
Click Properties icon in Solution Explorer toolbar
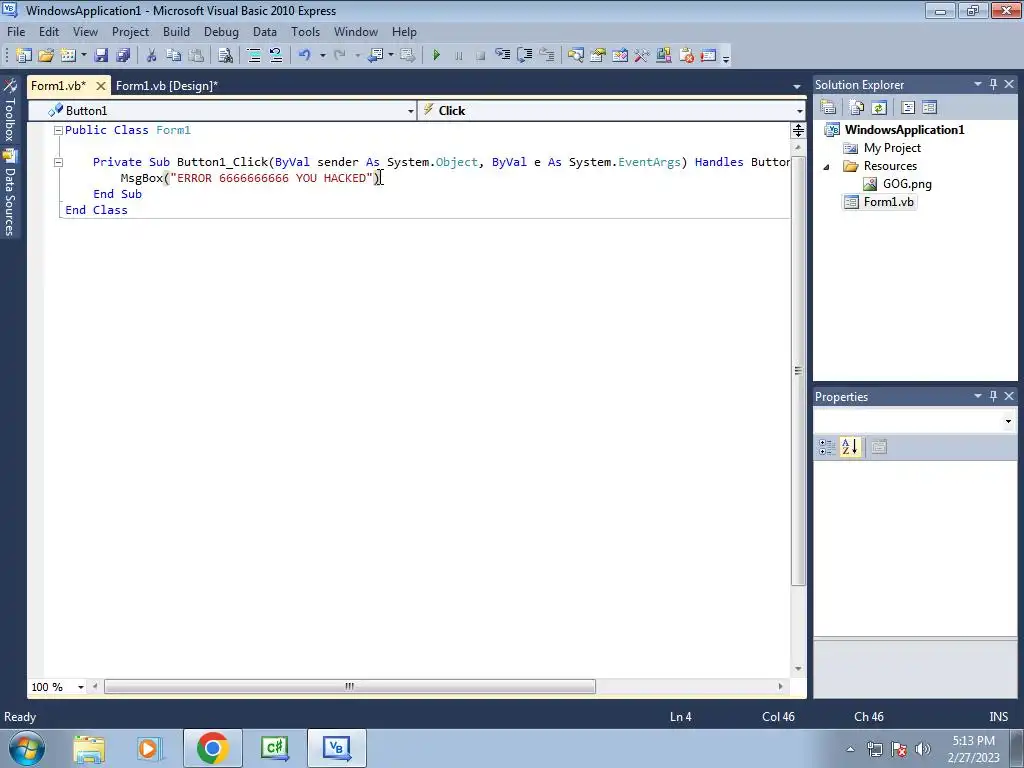coord(828,107)
